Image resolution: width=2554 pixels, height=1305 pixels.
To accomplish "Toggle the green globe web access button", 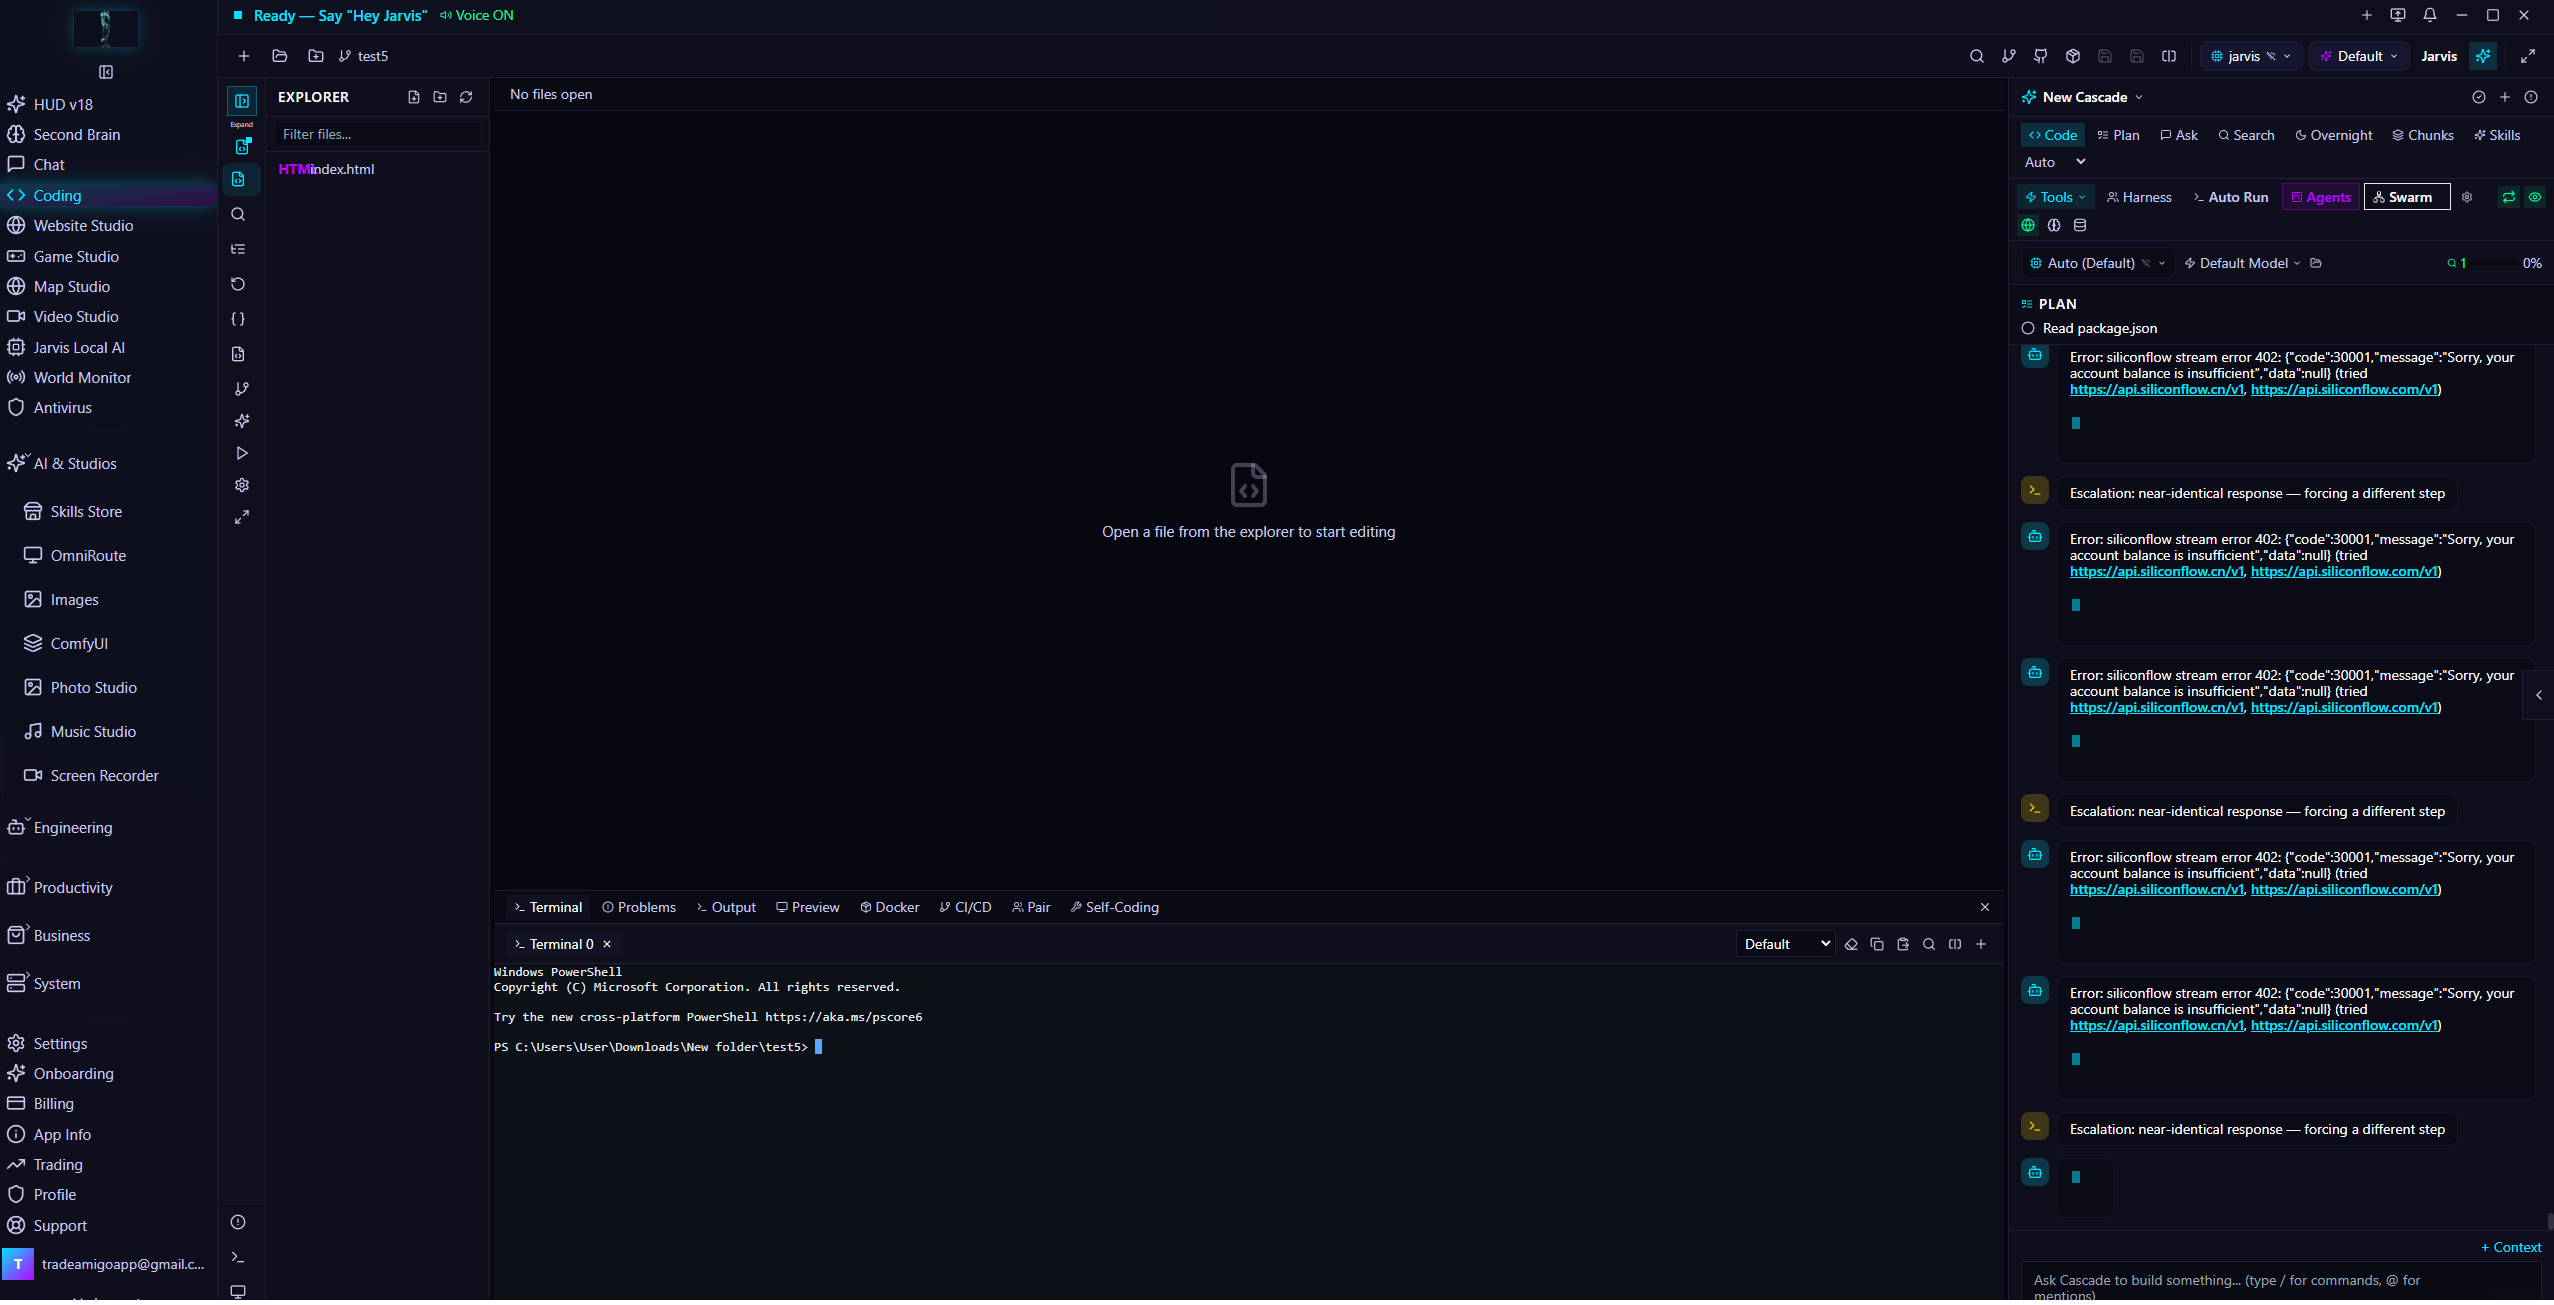I will [x=2028, y=225].
